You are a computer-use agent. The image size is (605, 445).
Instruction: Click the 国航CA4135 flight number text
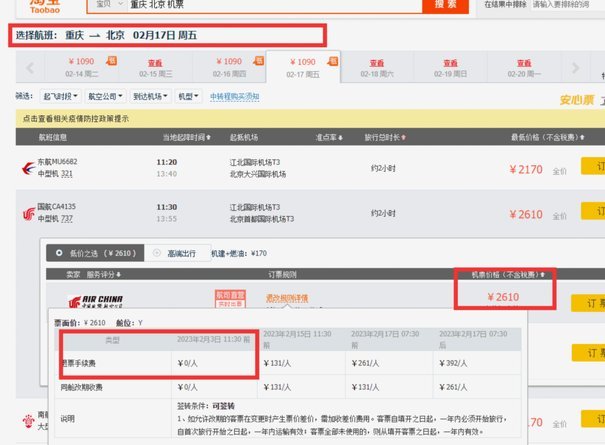[56, 206]
